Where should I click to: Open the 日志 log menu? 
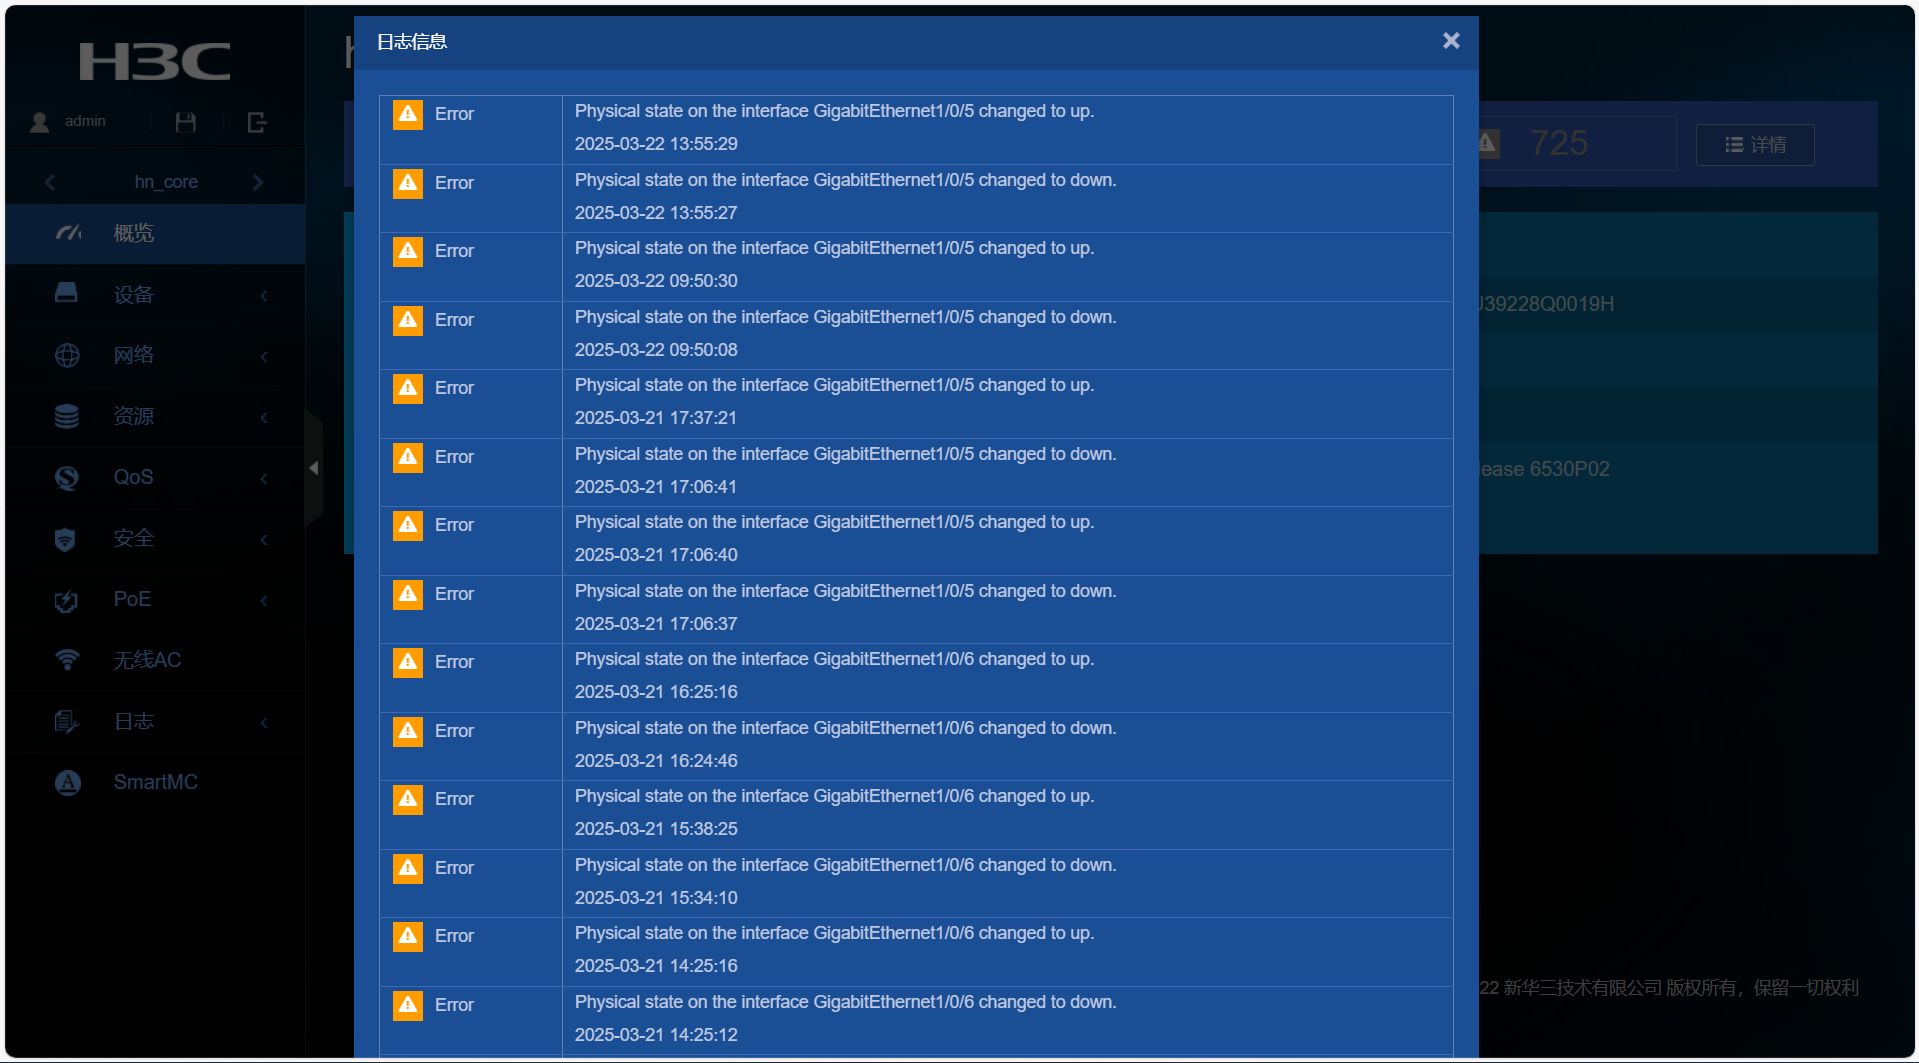click(155, 722)
